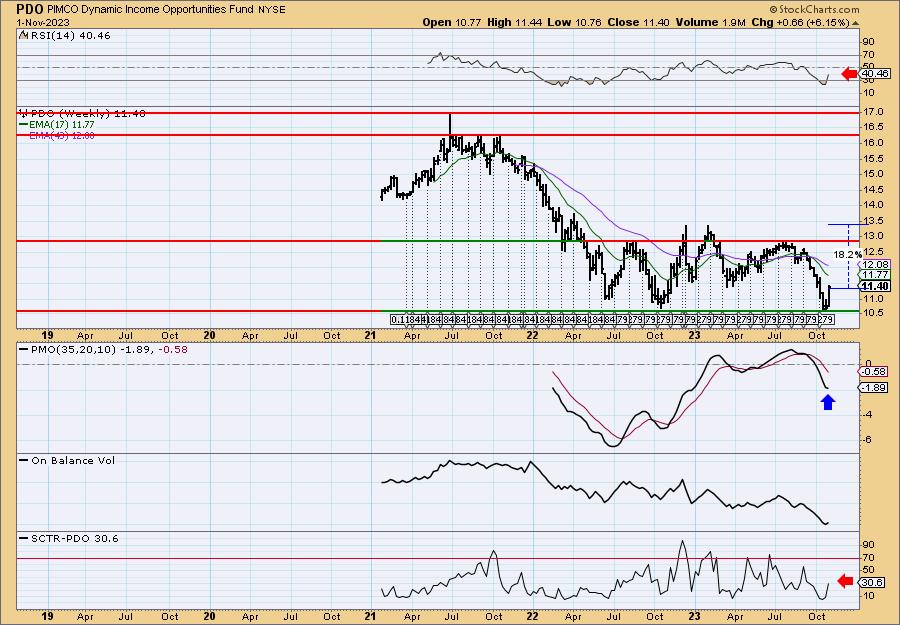Click the 17.0 price axis label
Viewport: 900px width, 625px height.
click(x=873, y=111)
